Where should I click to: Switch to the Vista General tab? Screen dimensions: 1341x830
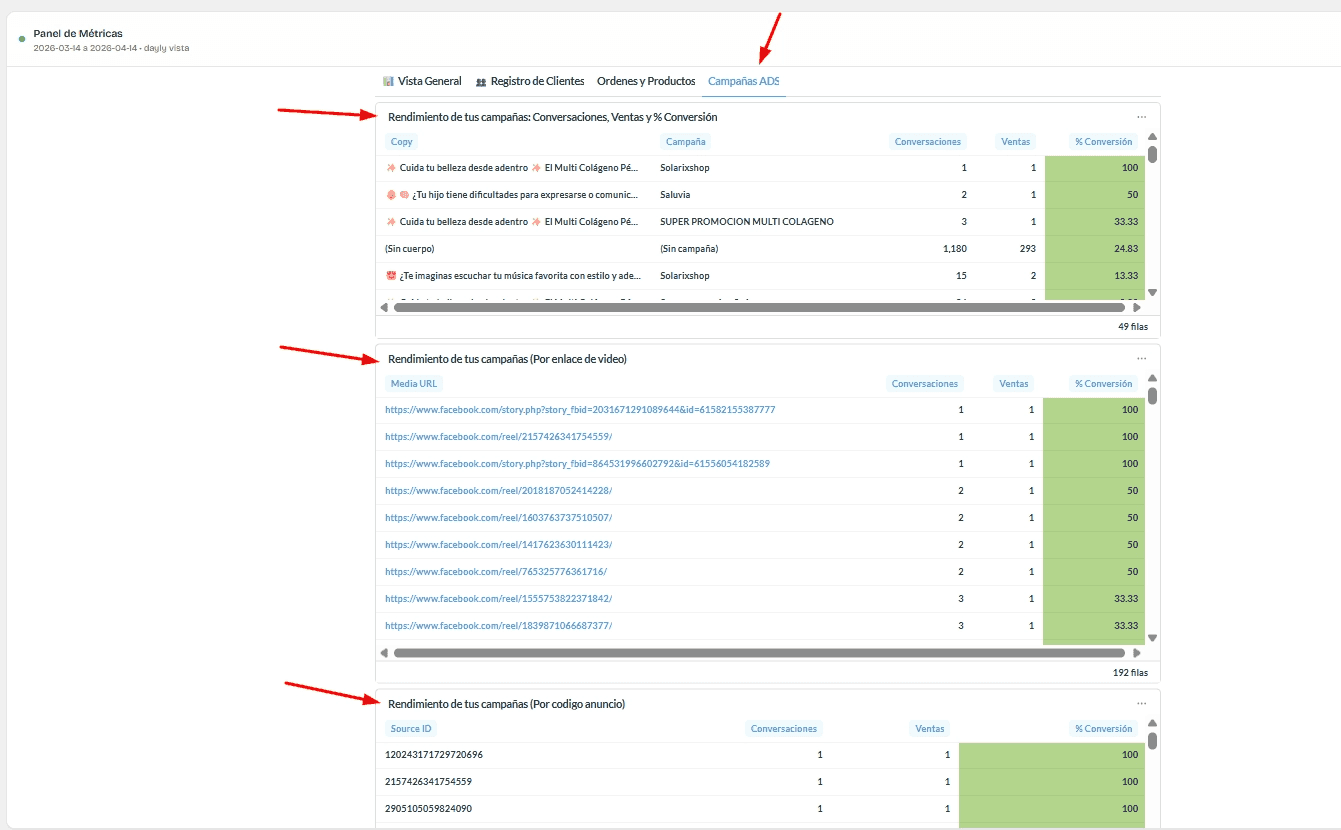point(422,81)
